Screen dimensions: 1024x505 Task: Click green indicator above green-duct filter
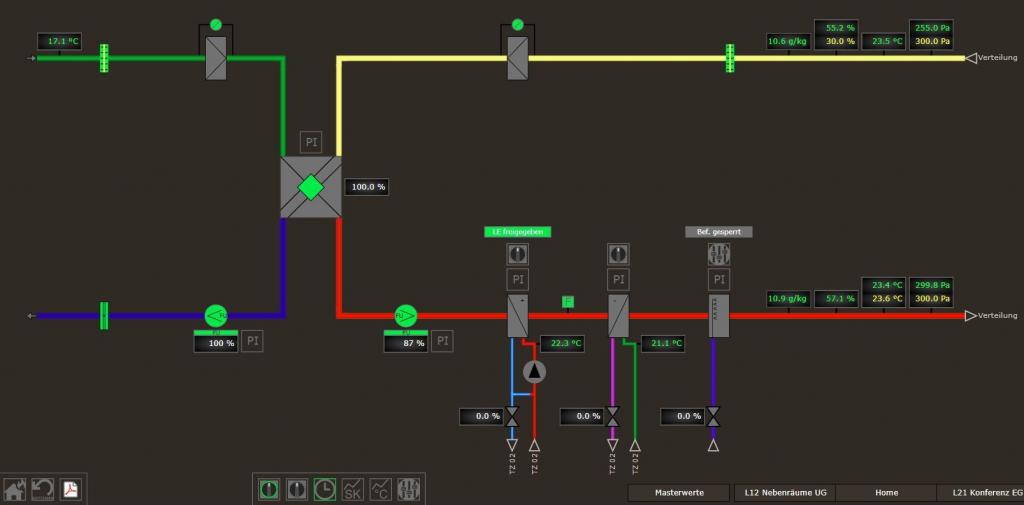[x=216, y=25]
